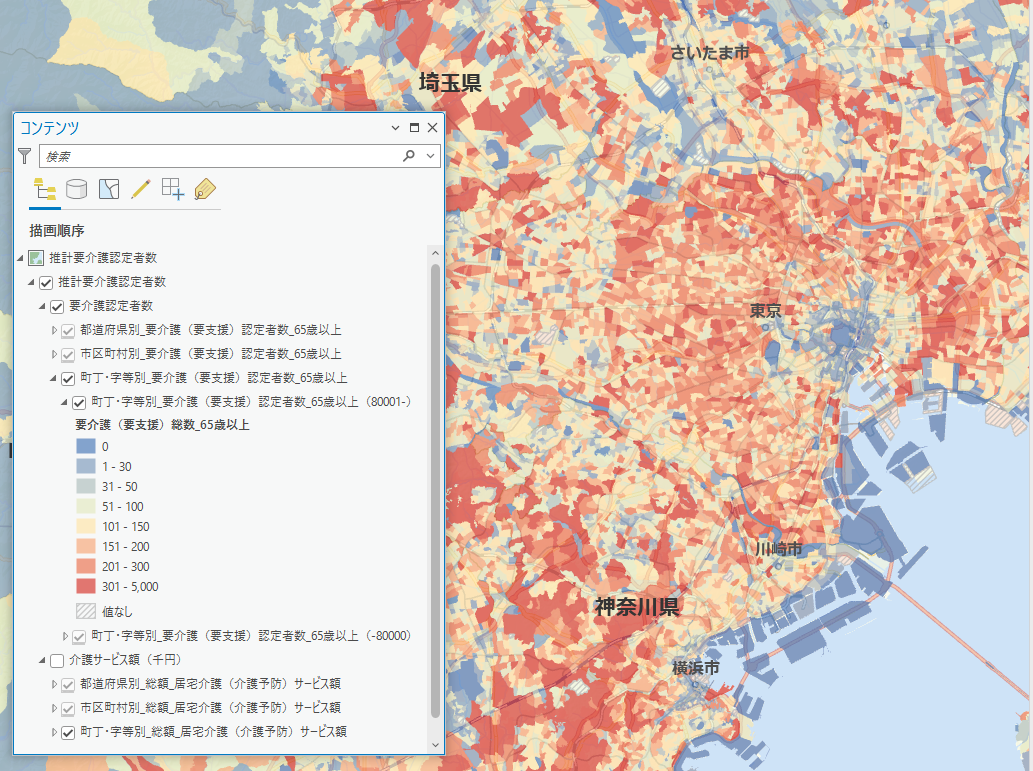
Task: Click the swatch for class 31 - 50
Action: point(86,486)
